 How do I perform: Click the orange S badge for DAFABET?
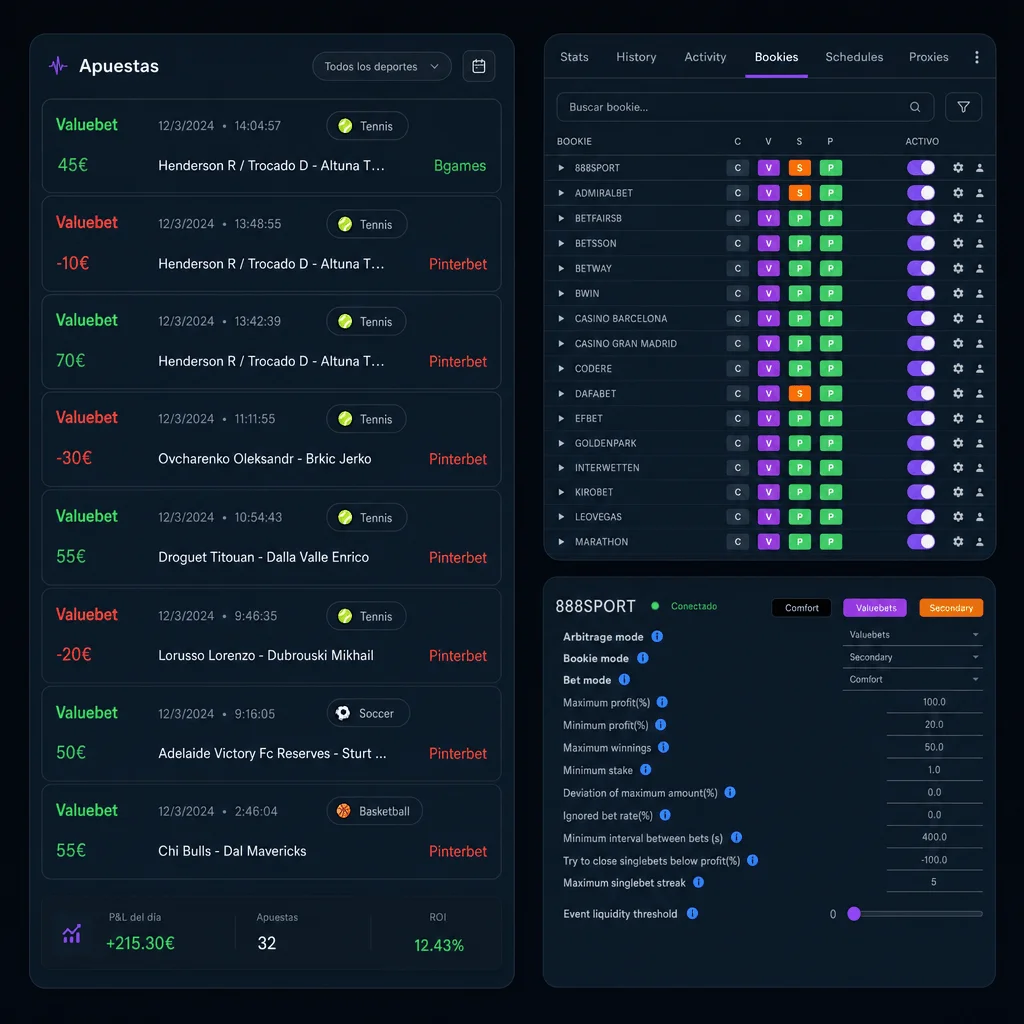[x=799, y=393]
